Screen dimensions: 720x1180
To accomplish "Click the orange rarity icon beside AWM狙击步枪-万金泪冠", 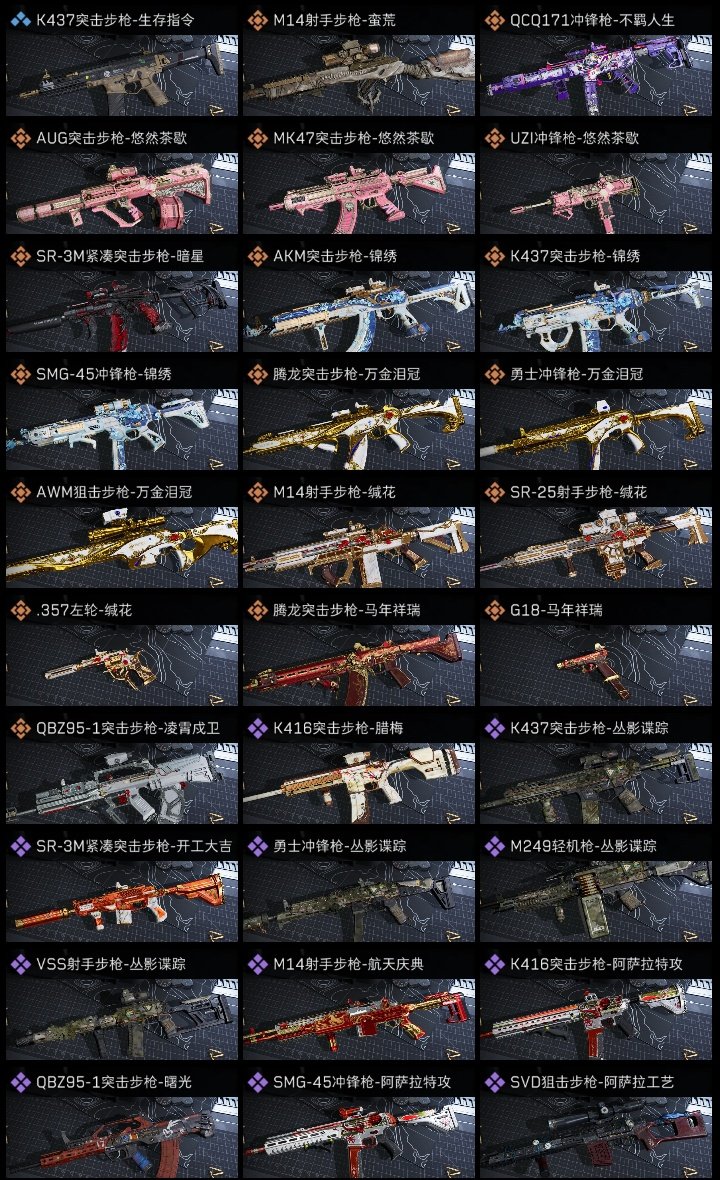I will coord(20,492).
